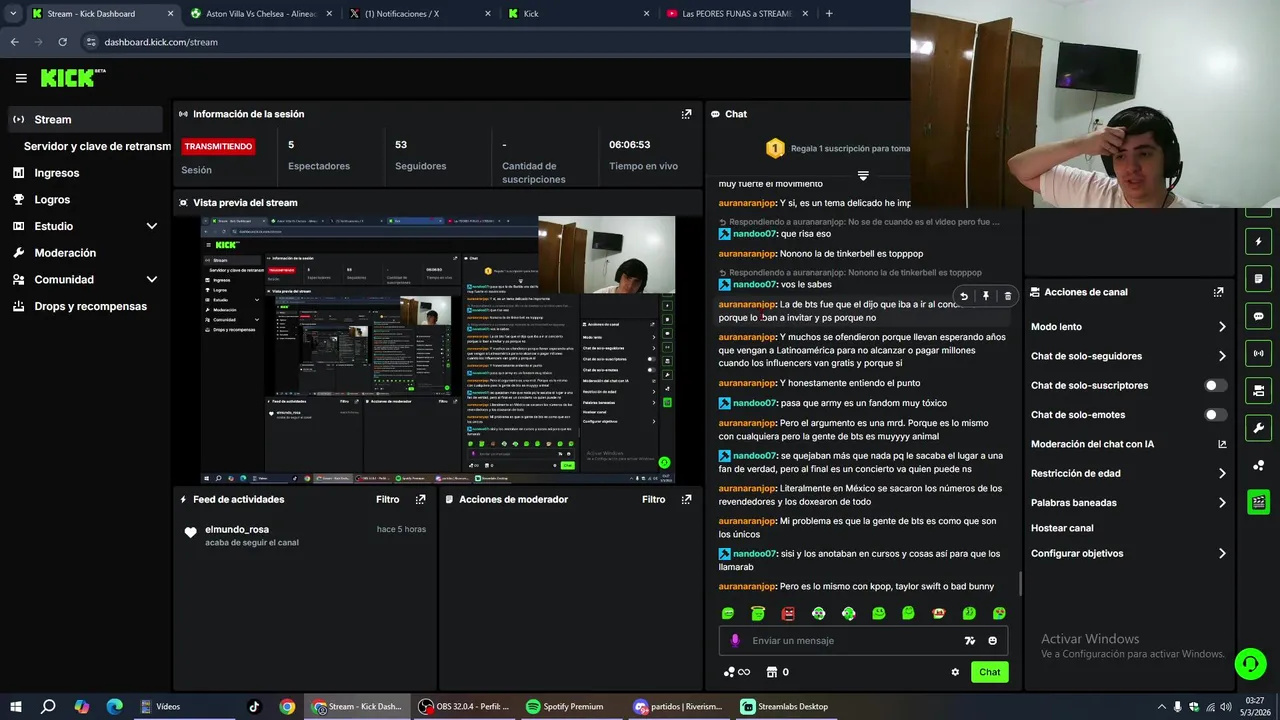Click the elmundo_rosa follower name

tap(237, 529)
